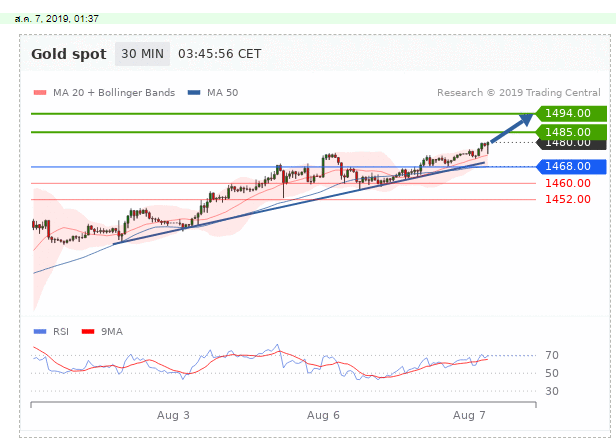This screenshot has height=447, width=616.
Task: Click the RSI legend label
Action: pyautogui.click(x=61, y=332)
